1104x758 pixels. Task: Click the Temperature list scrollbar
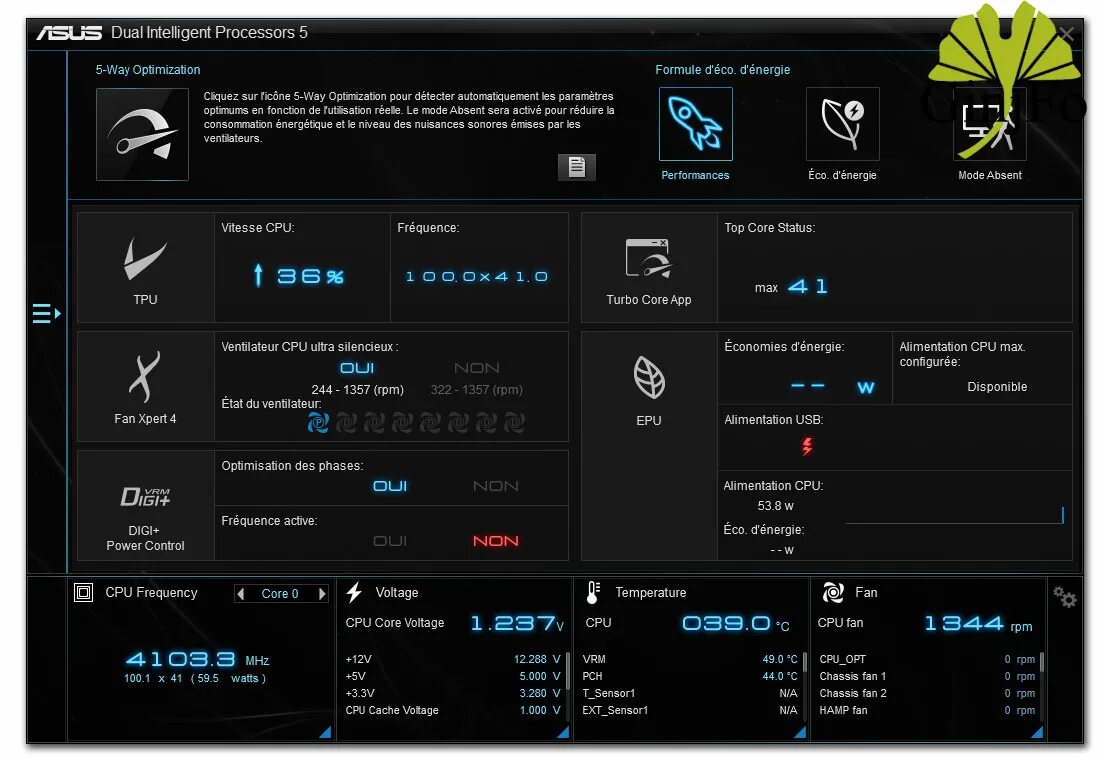pos(805,662)
